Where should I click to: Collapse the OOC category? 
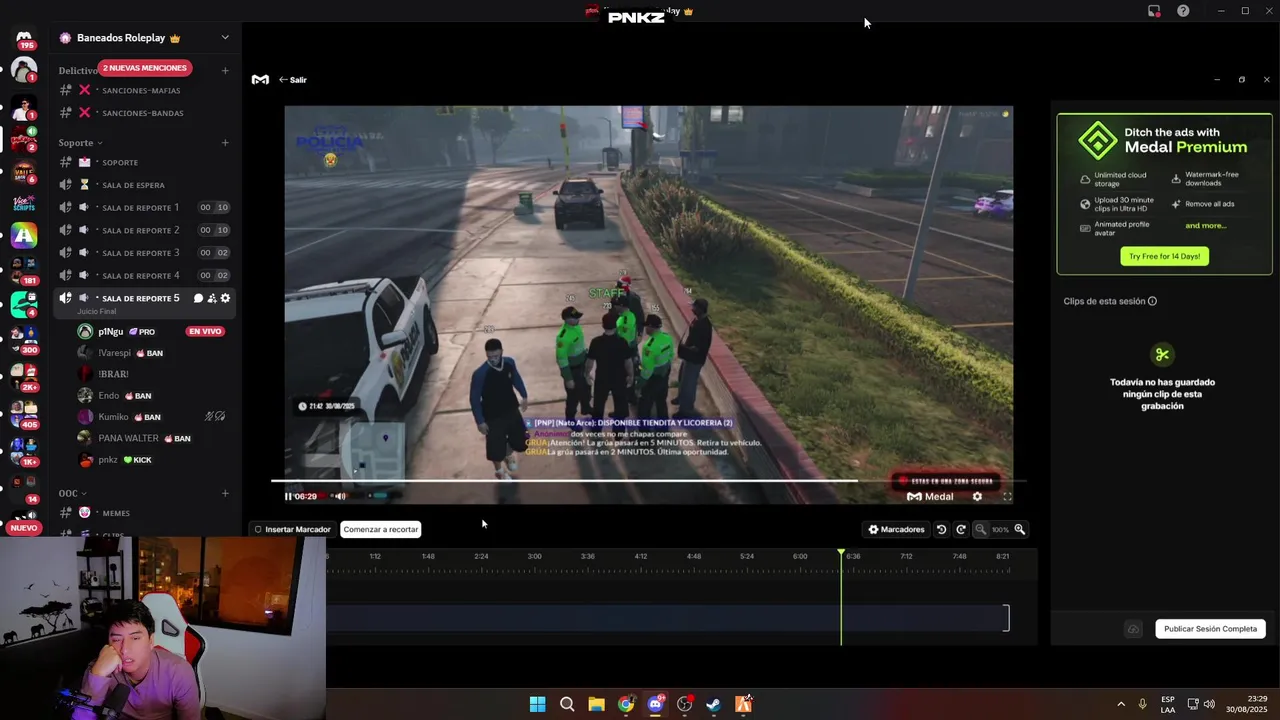click(72, 493)
